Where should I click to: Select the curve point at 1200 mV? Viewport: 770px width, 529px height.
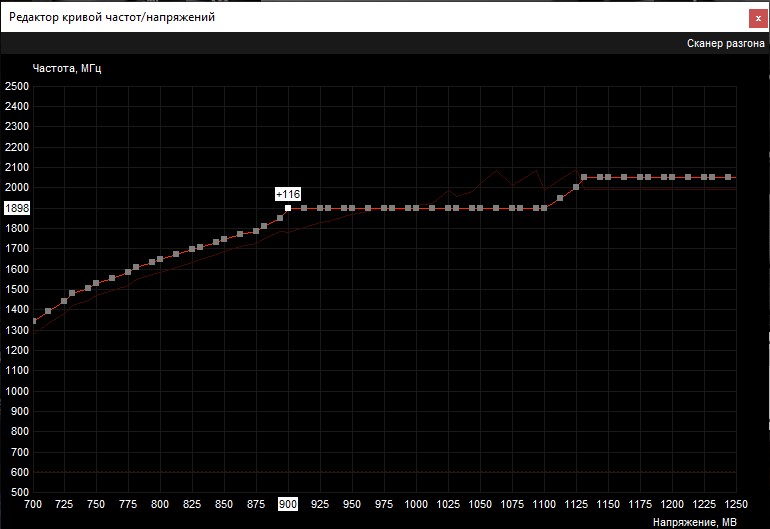[672, 177]
